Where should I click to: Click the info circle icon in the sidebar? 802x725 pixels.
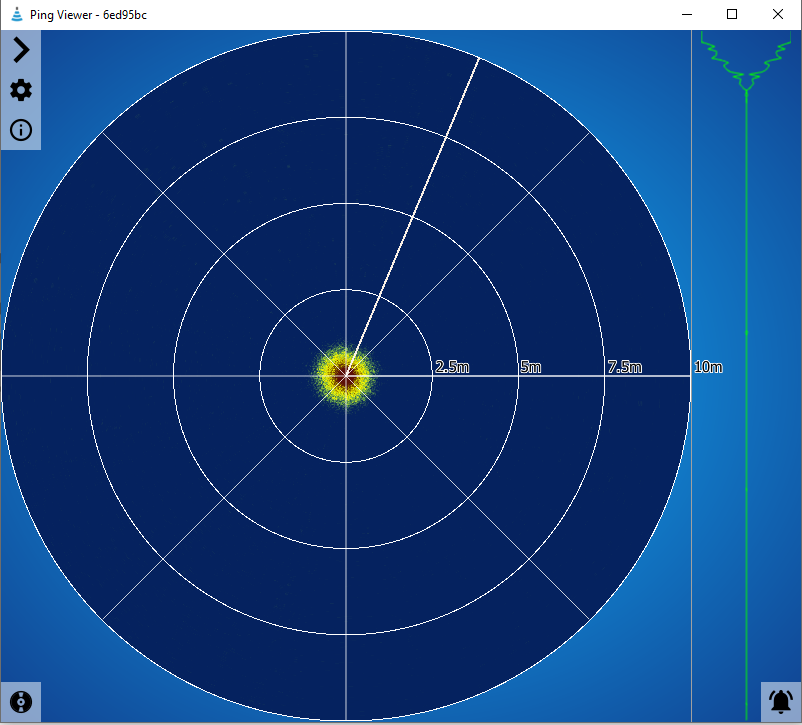tap(20, 130)
